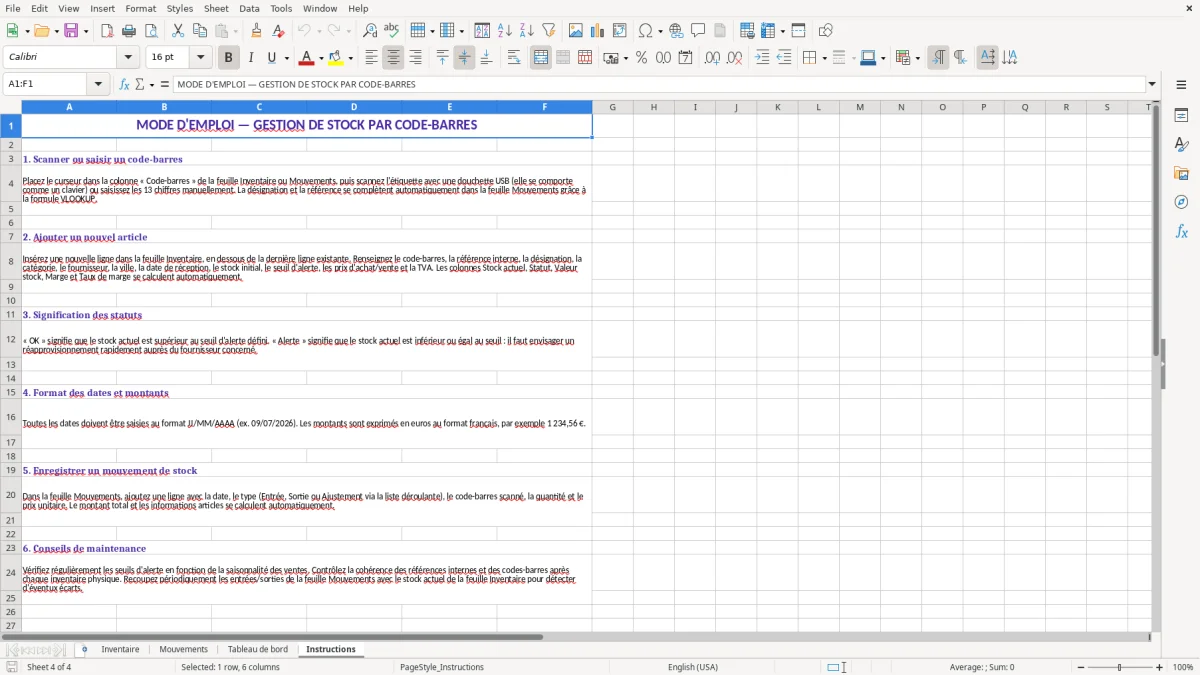Format as percent

click(x=642, y=58)
